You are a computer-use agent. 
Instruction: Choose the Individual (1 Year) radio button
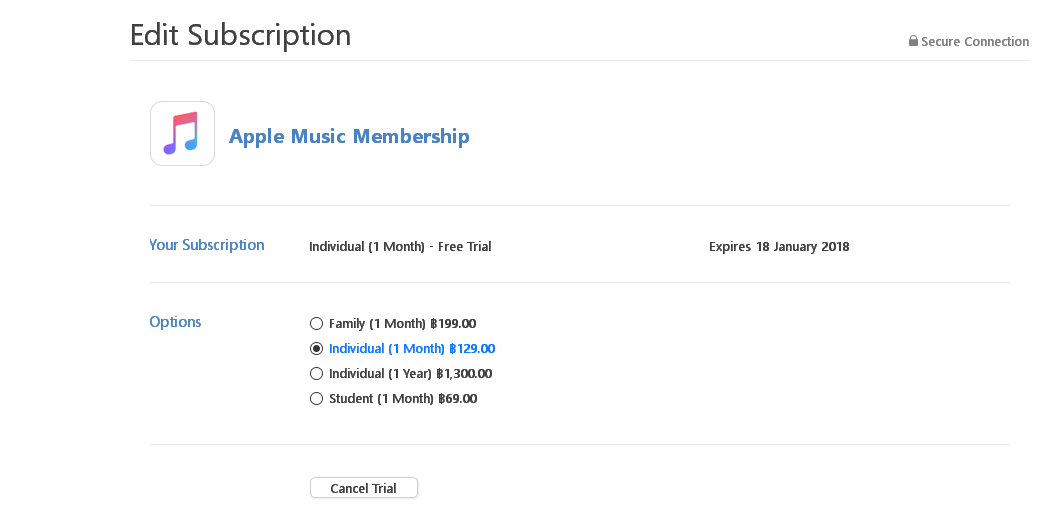(316, 373)
